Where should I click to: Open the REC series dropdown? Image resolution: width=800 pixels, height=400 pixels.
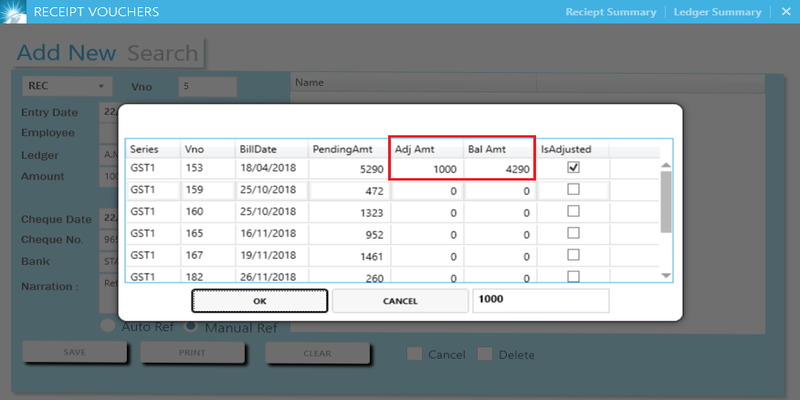point(67,86)
